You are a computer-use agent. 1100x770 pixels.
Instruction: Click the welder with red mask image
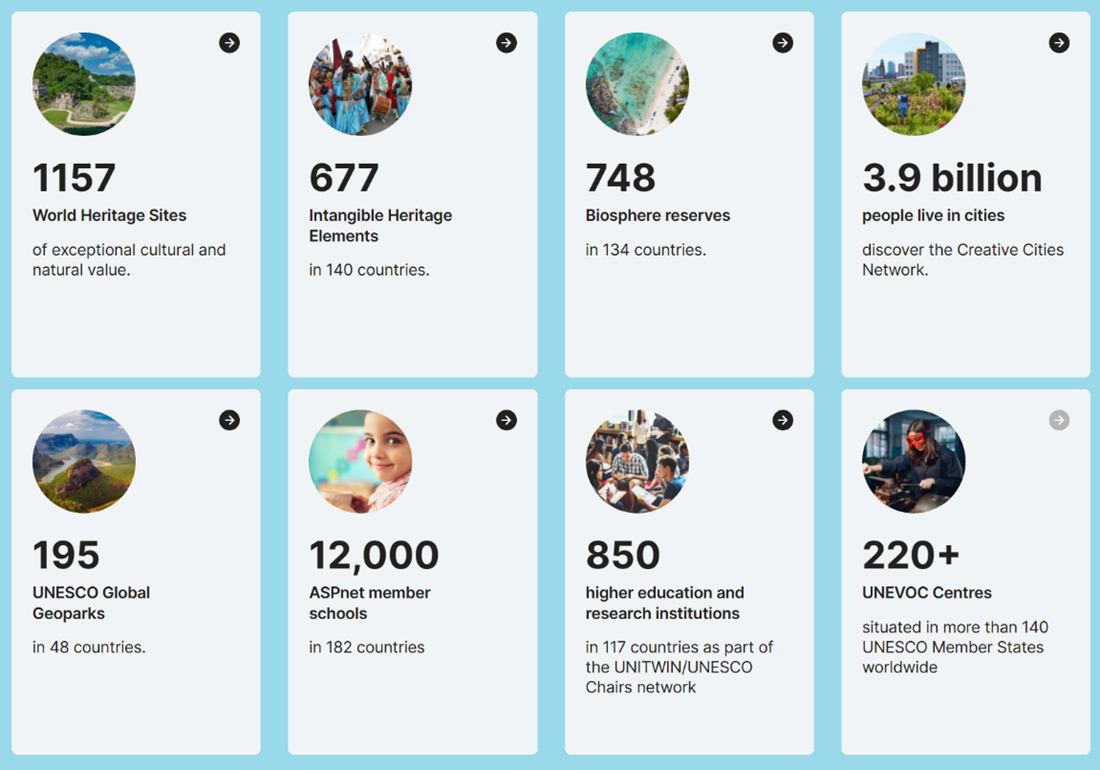(x=914, y=461)
